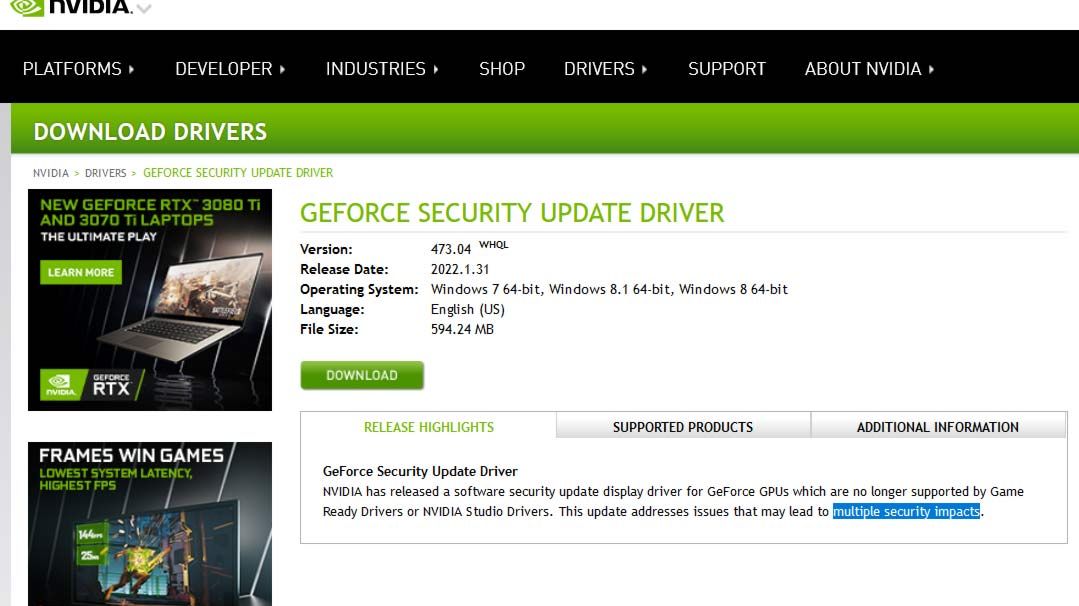Switch to the RELEASE HIGHLIGHTS tab
This screenshot has width=1079, height=606.
(x=428, y=427)
